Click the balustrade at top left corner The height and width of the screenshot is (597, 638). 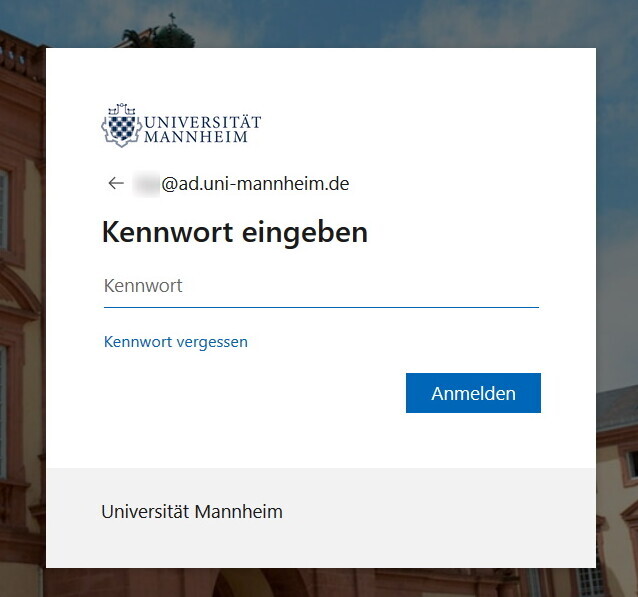click(x=18, y=55)
